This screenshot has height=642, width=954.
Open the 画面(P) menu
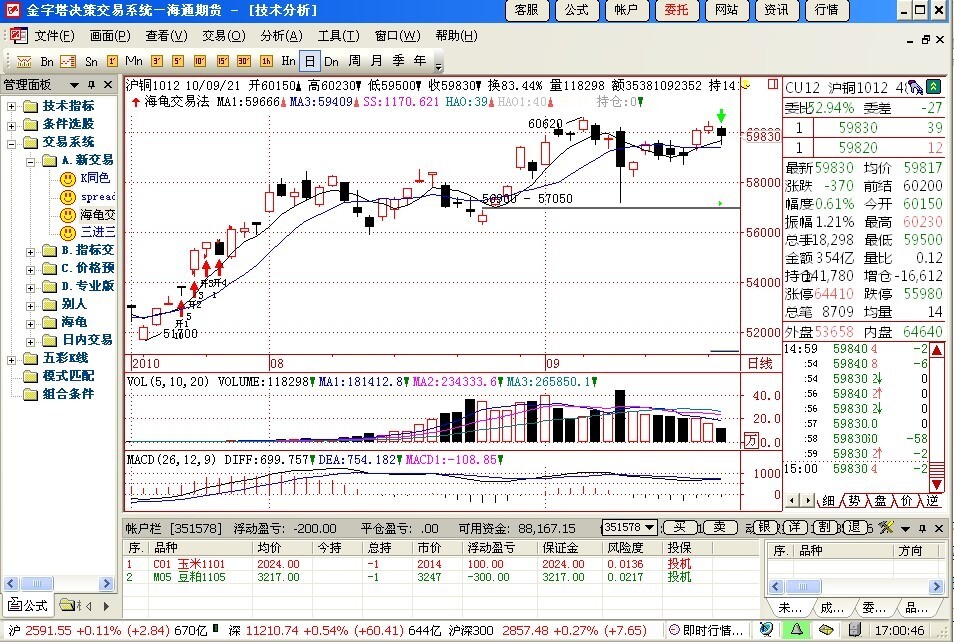click(x=110, y=36)
